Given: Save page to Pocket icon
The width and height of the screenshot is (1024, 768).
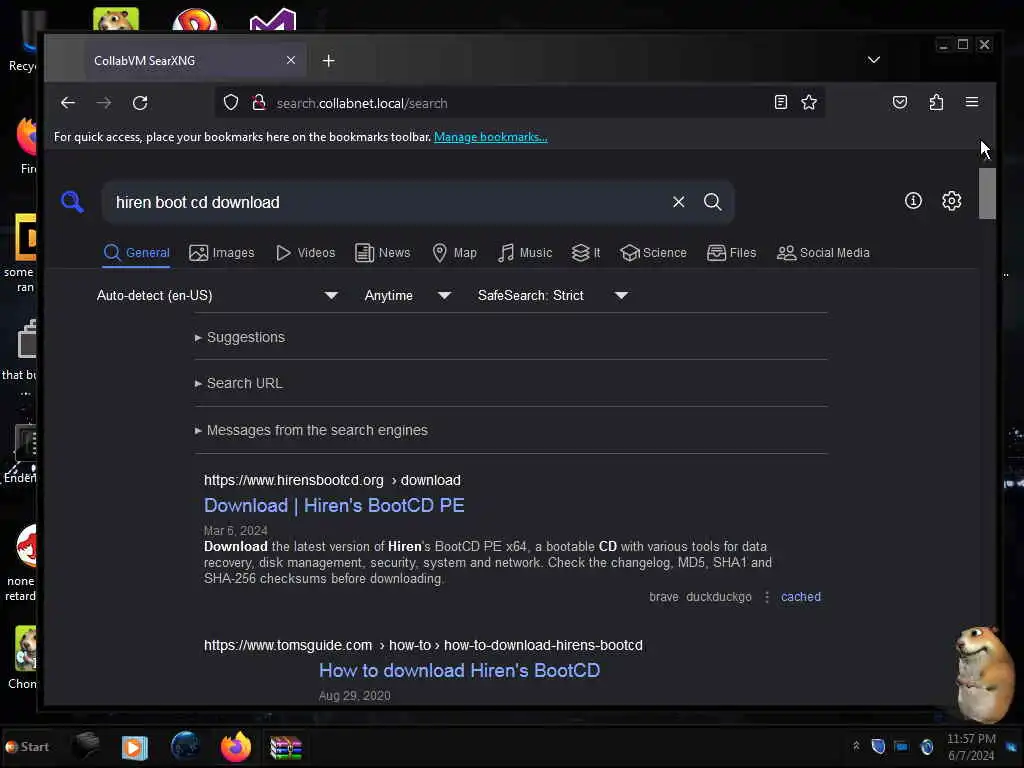Looking at the screenshot, I should 900,102.
